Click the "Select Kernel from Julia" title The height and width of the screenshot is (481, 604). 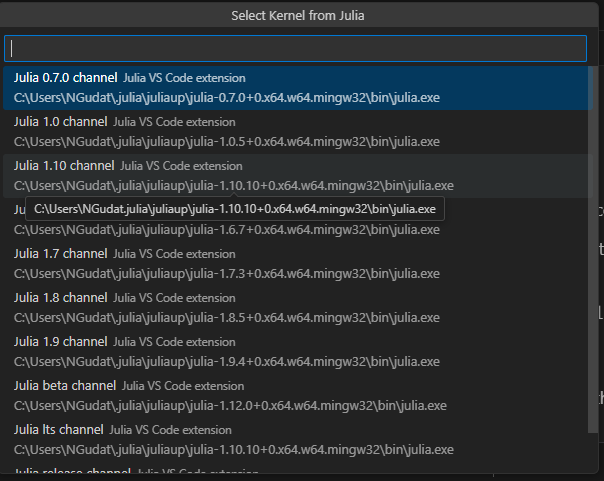point(298,16)
